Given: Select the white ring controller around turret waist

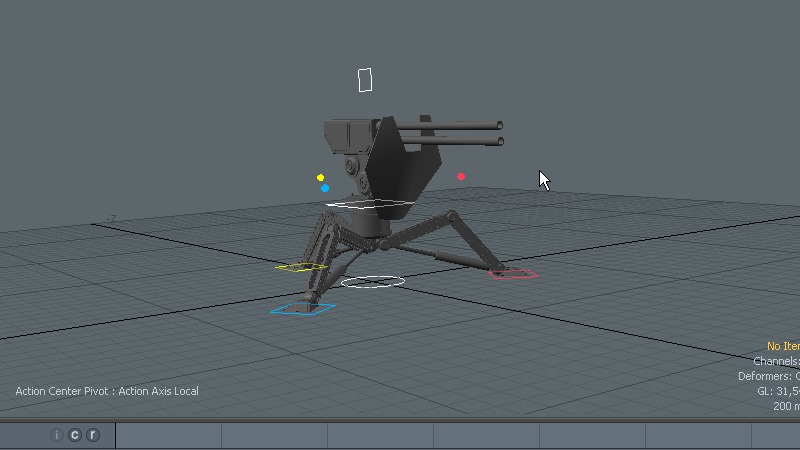Looking at the screenshot, I should 370,204.
